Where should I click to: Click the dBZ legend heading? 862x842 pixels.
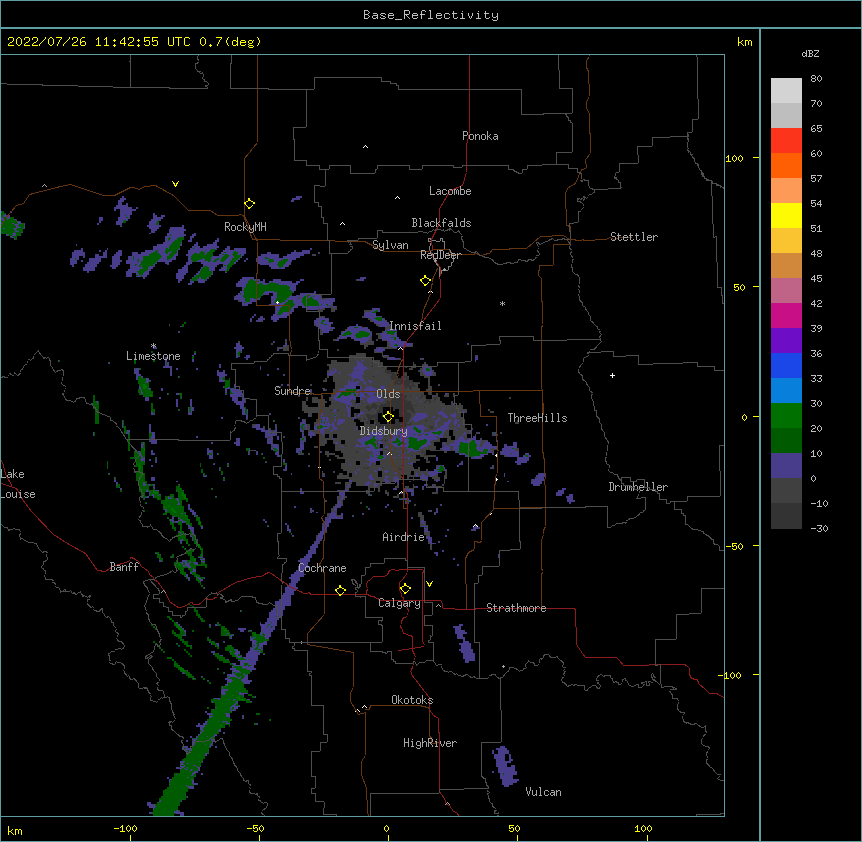pyautogui.click(x=810, y=53)
